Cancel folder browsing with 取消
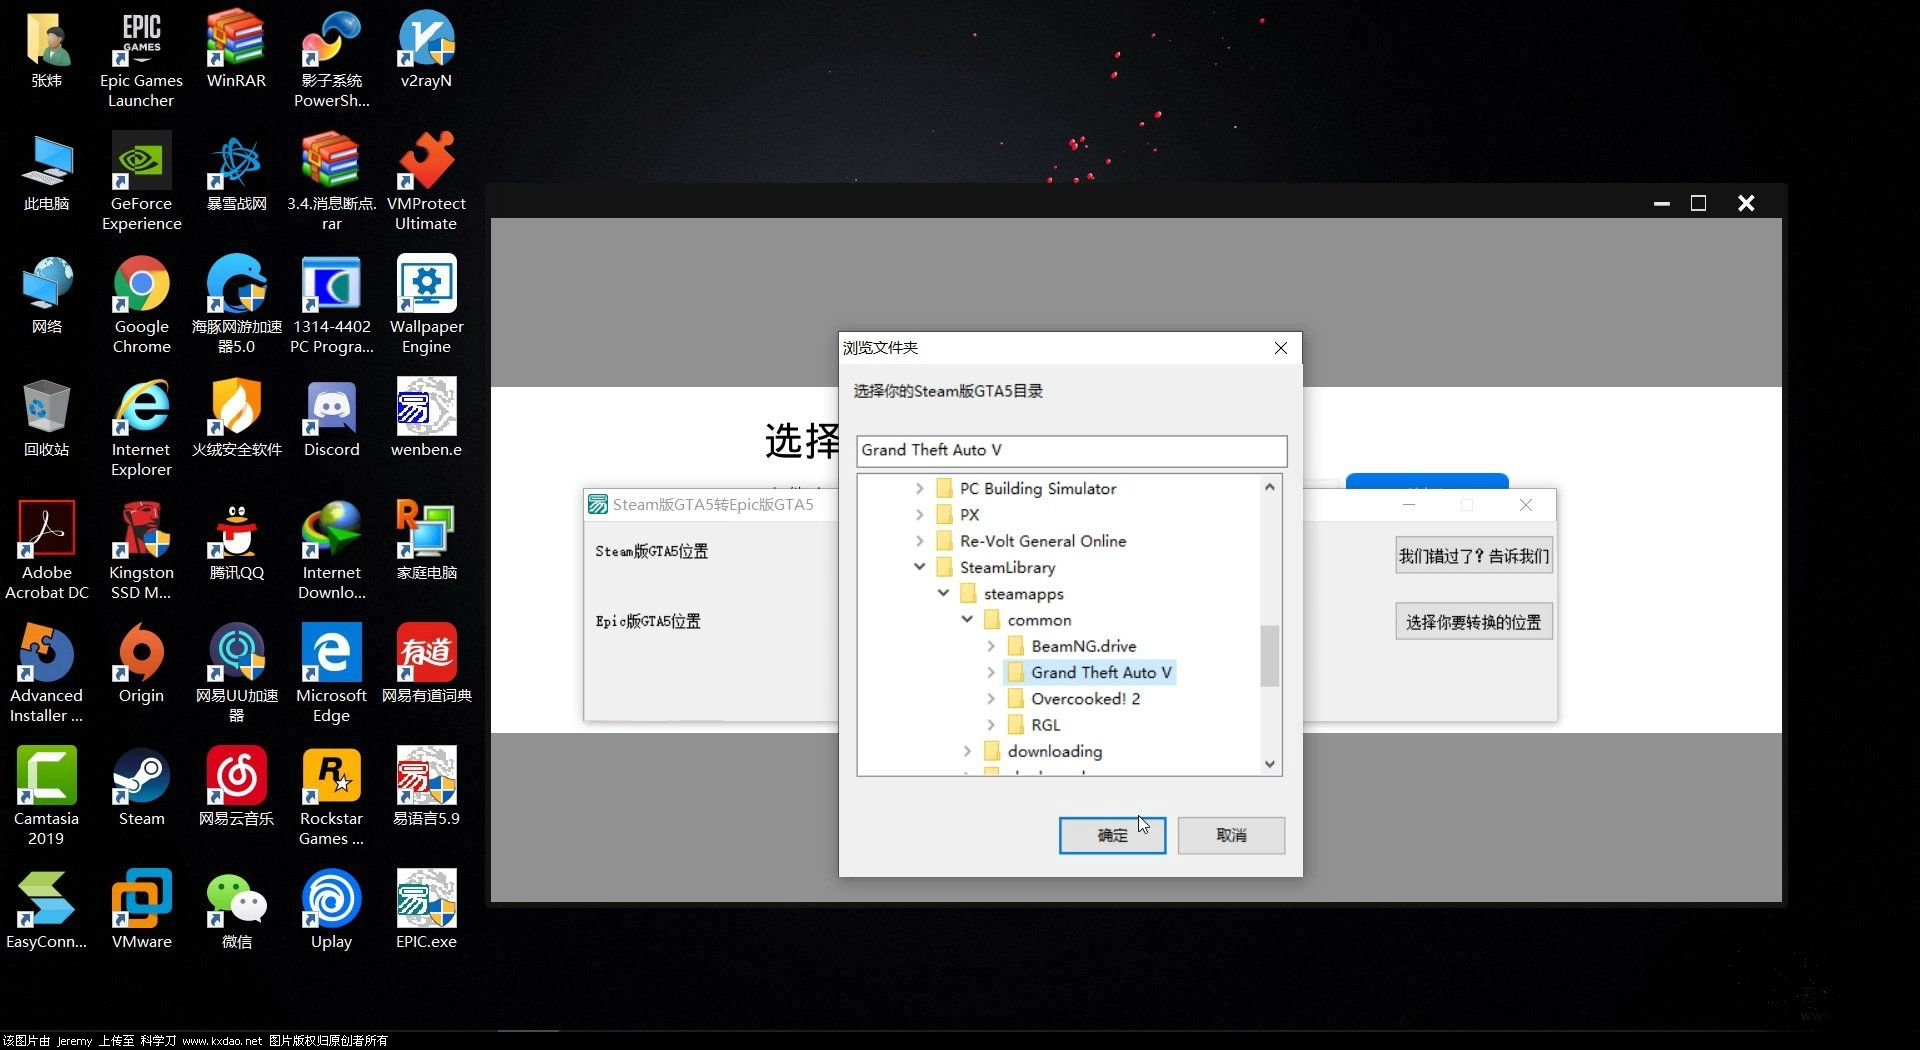This screenshot has height=1050, width=1920. tap(1231, 835)
